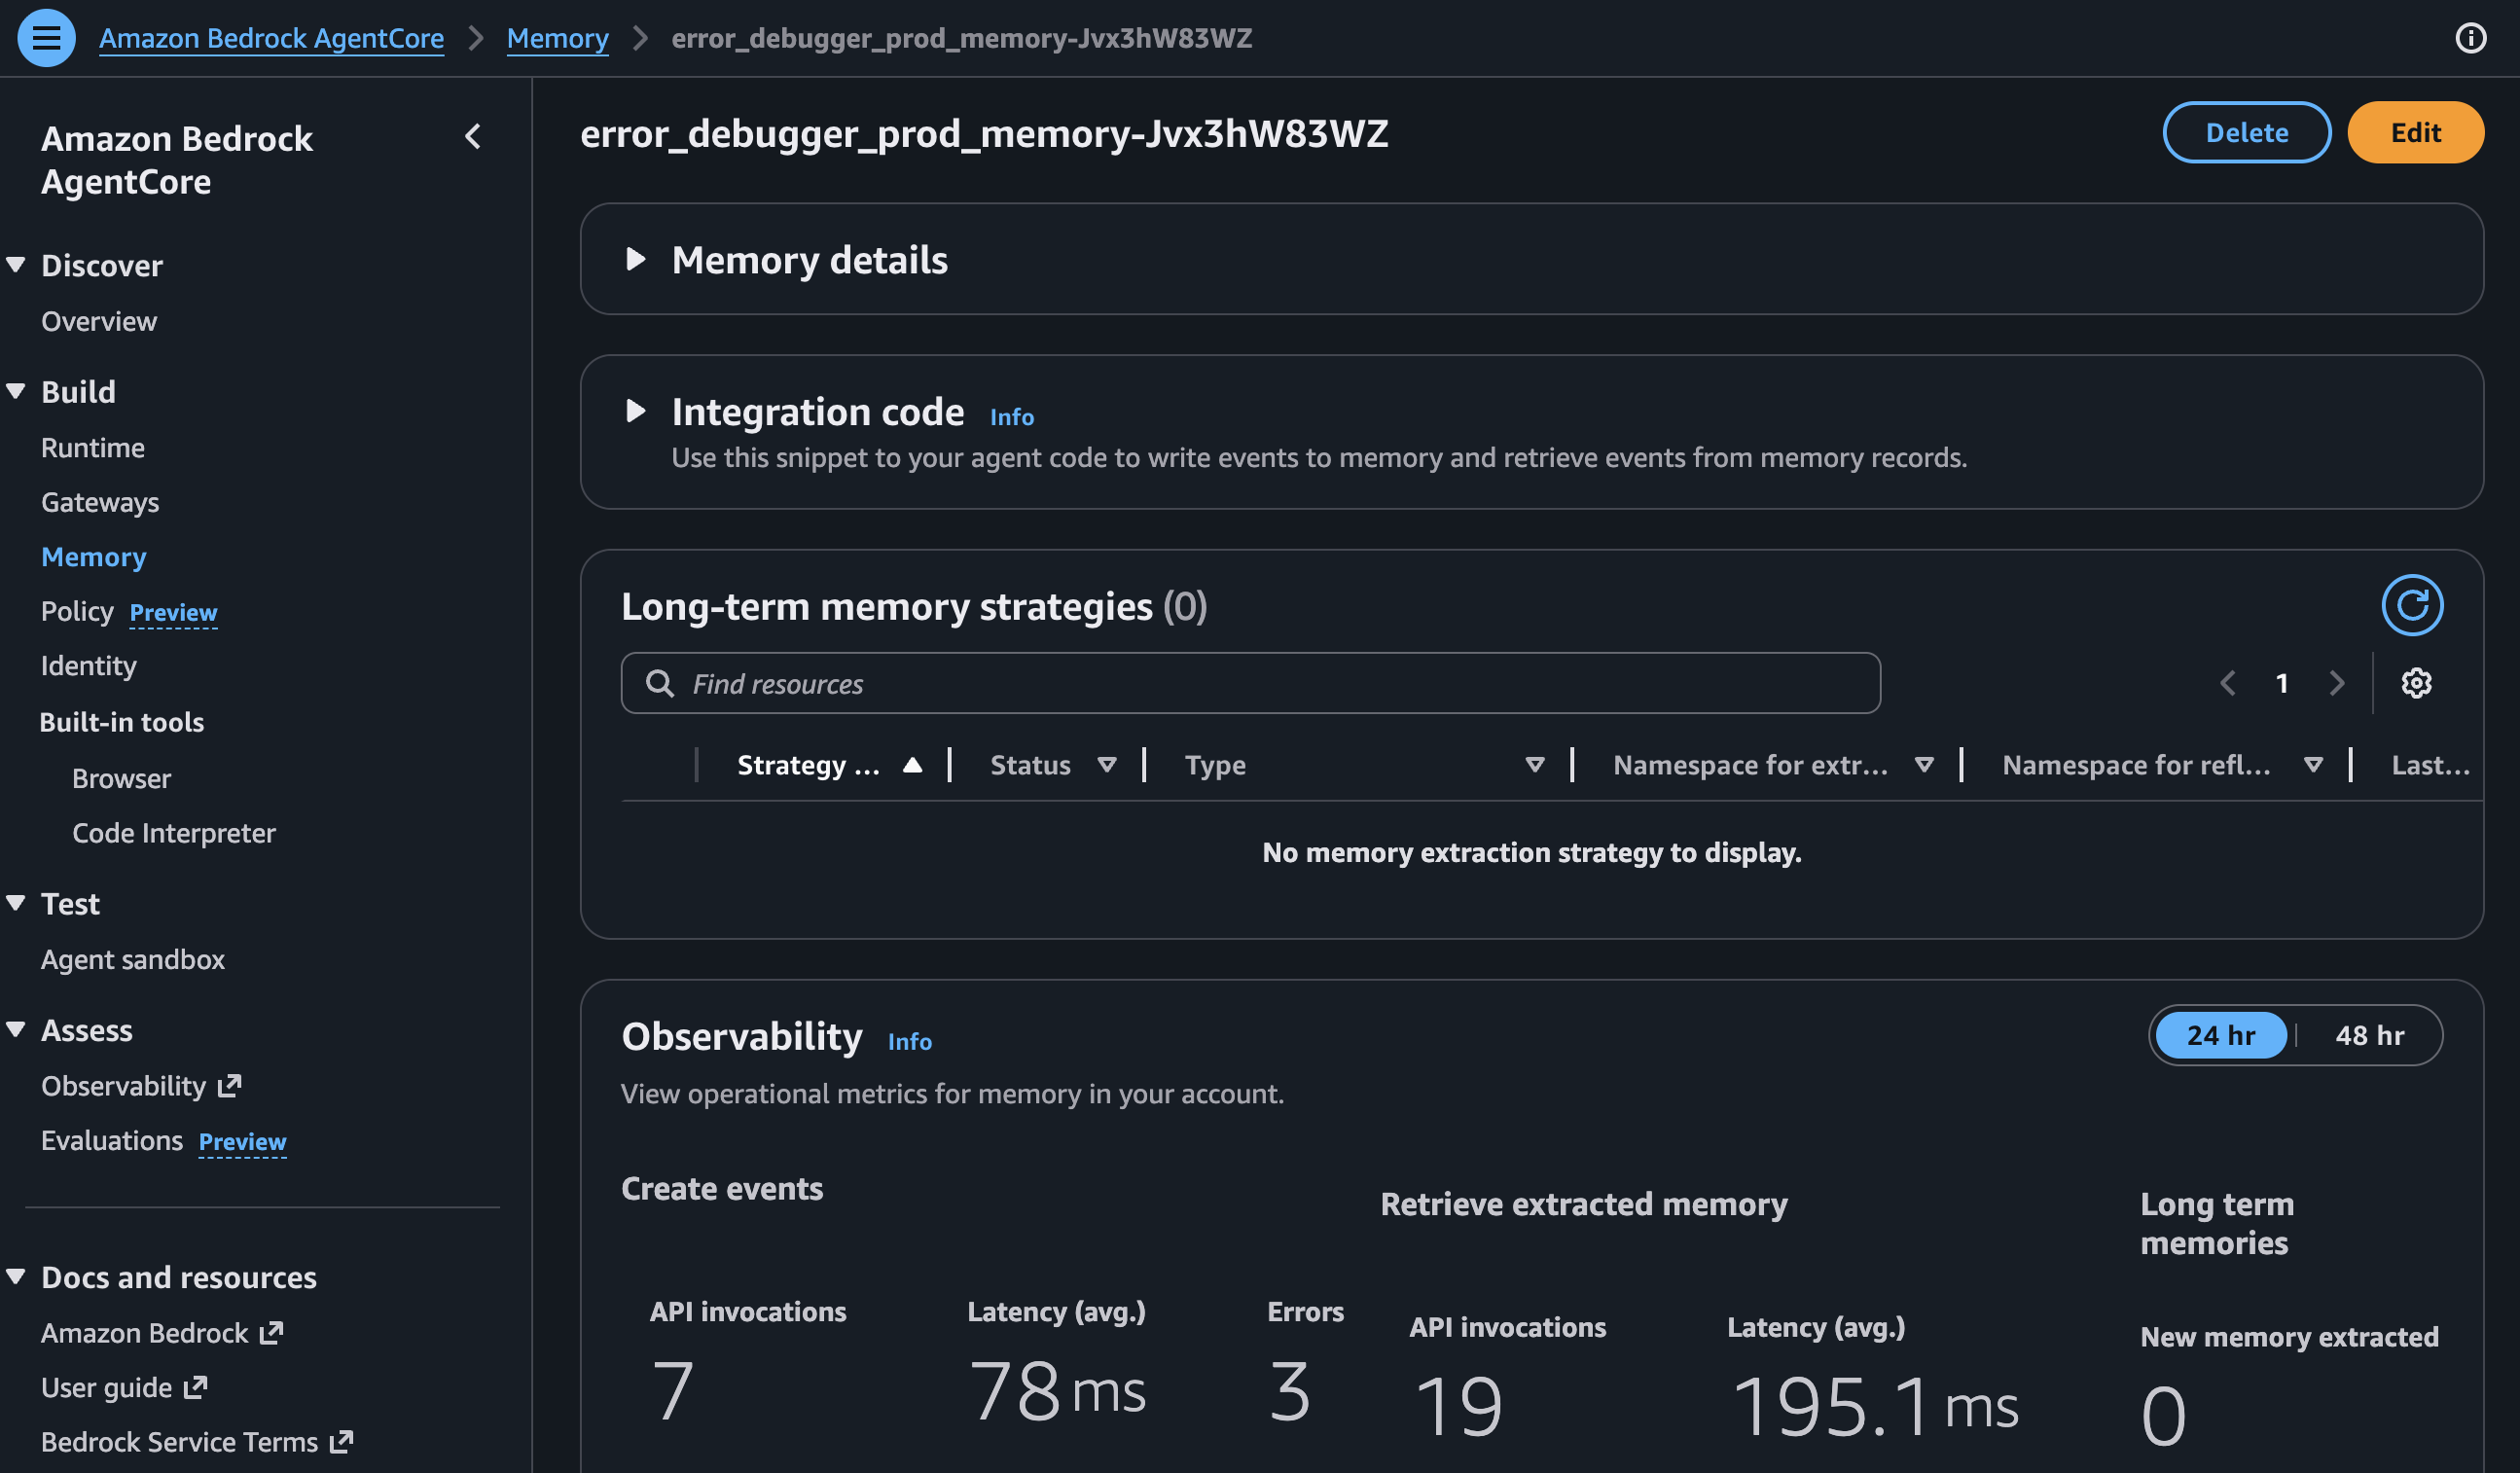Screen dimensions: 2520x1473
Task: Open the hamburger navigation menu icon
Action: 46,38
